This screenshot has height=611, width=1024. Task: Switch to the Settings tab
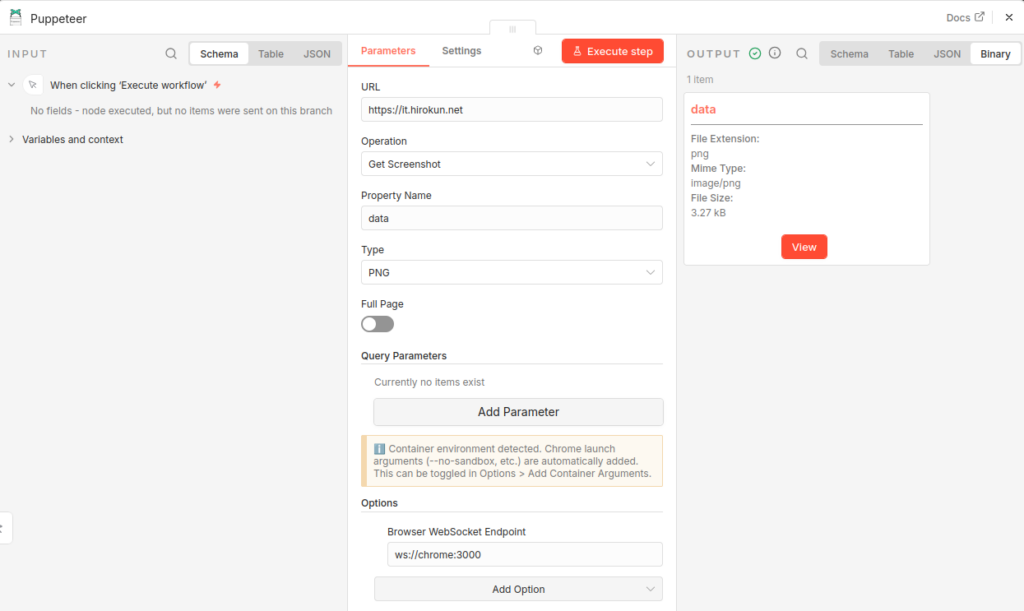coord(461,51)
